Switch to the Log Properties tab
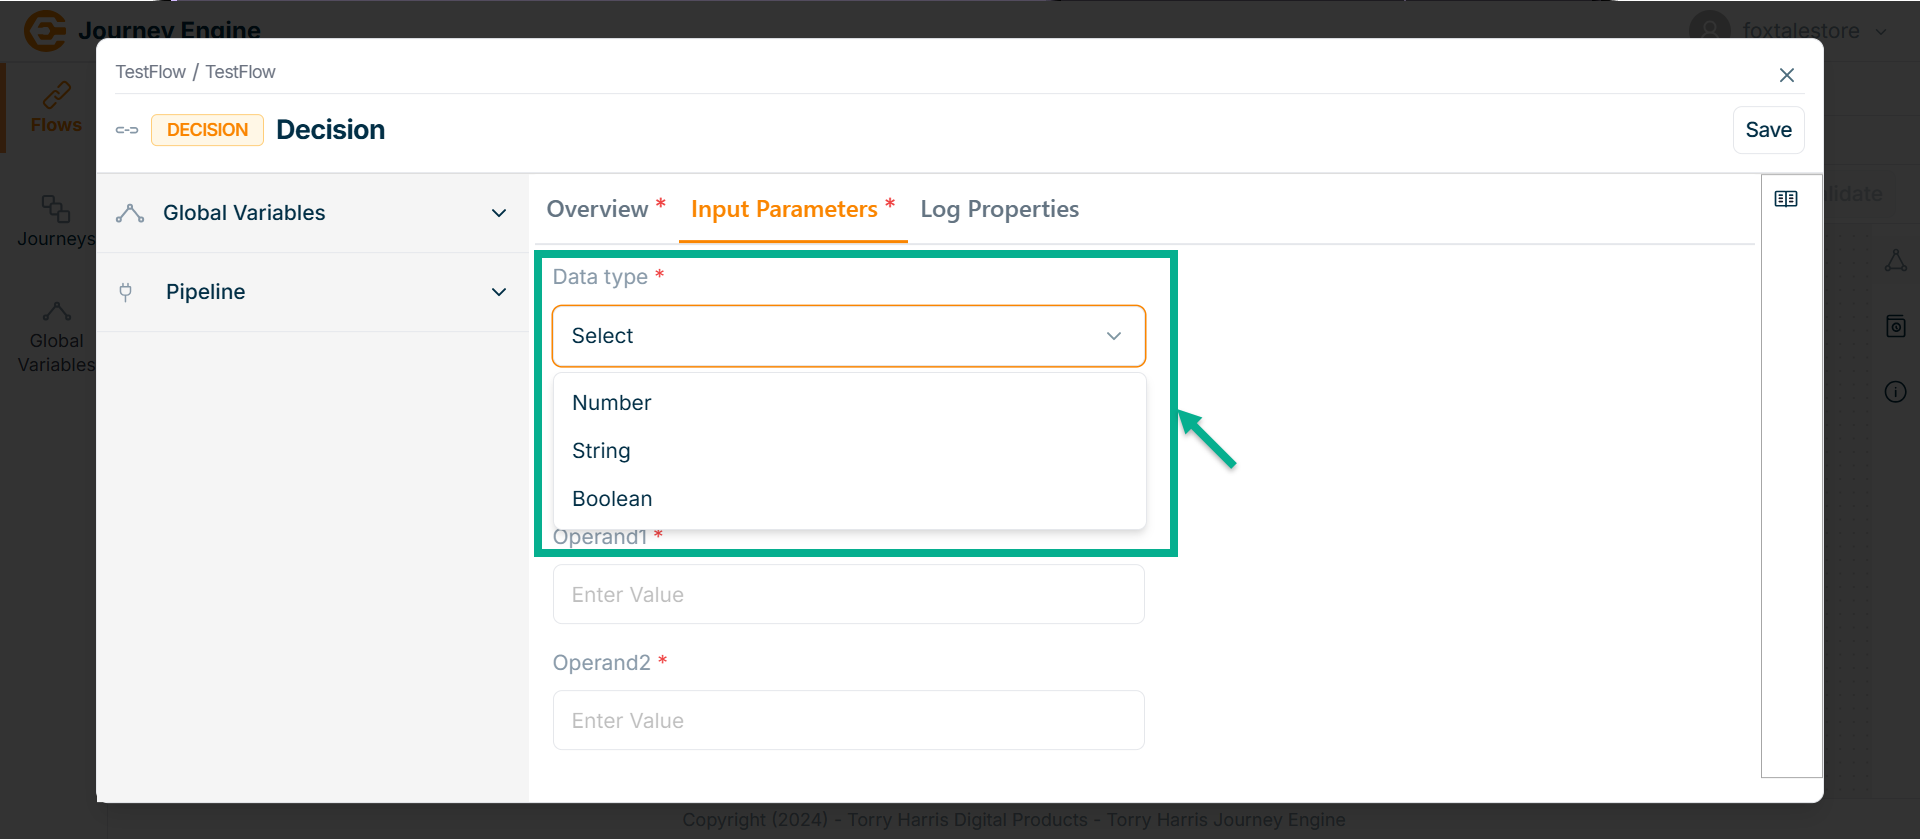1920x839 pixels. [x=999, y=209]
